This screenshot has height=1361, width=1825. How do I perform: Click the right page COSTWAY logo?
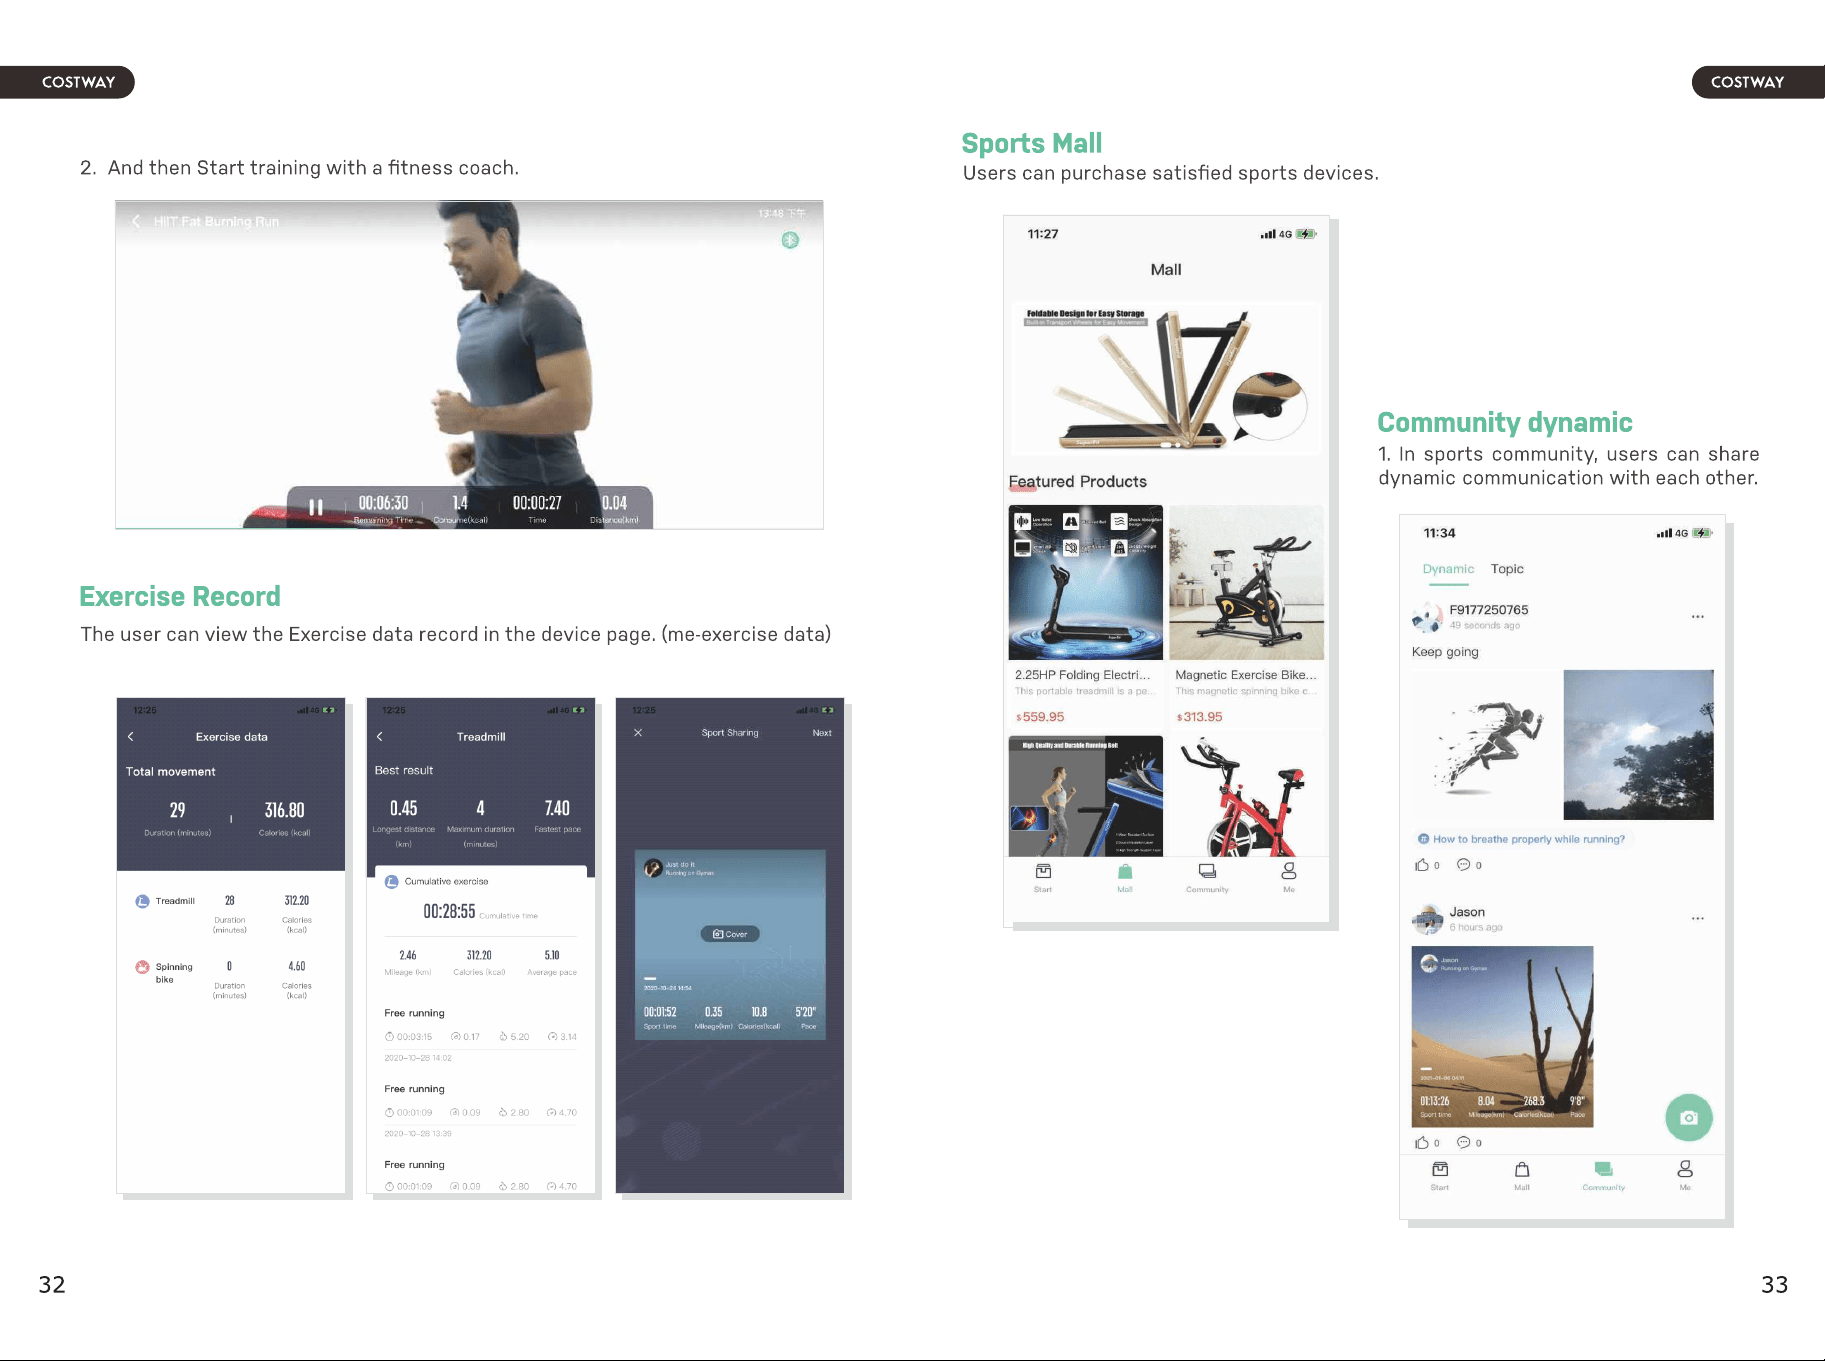[1748, 82]
